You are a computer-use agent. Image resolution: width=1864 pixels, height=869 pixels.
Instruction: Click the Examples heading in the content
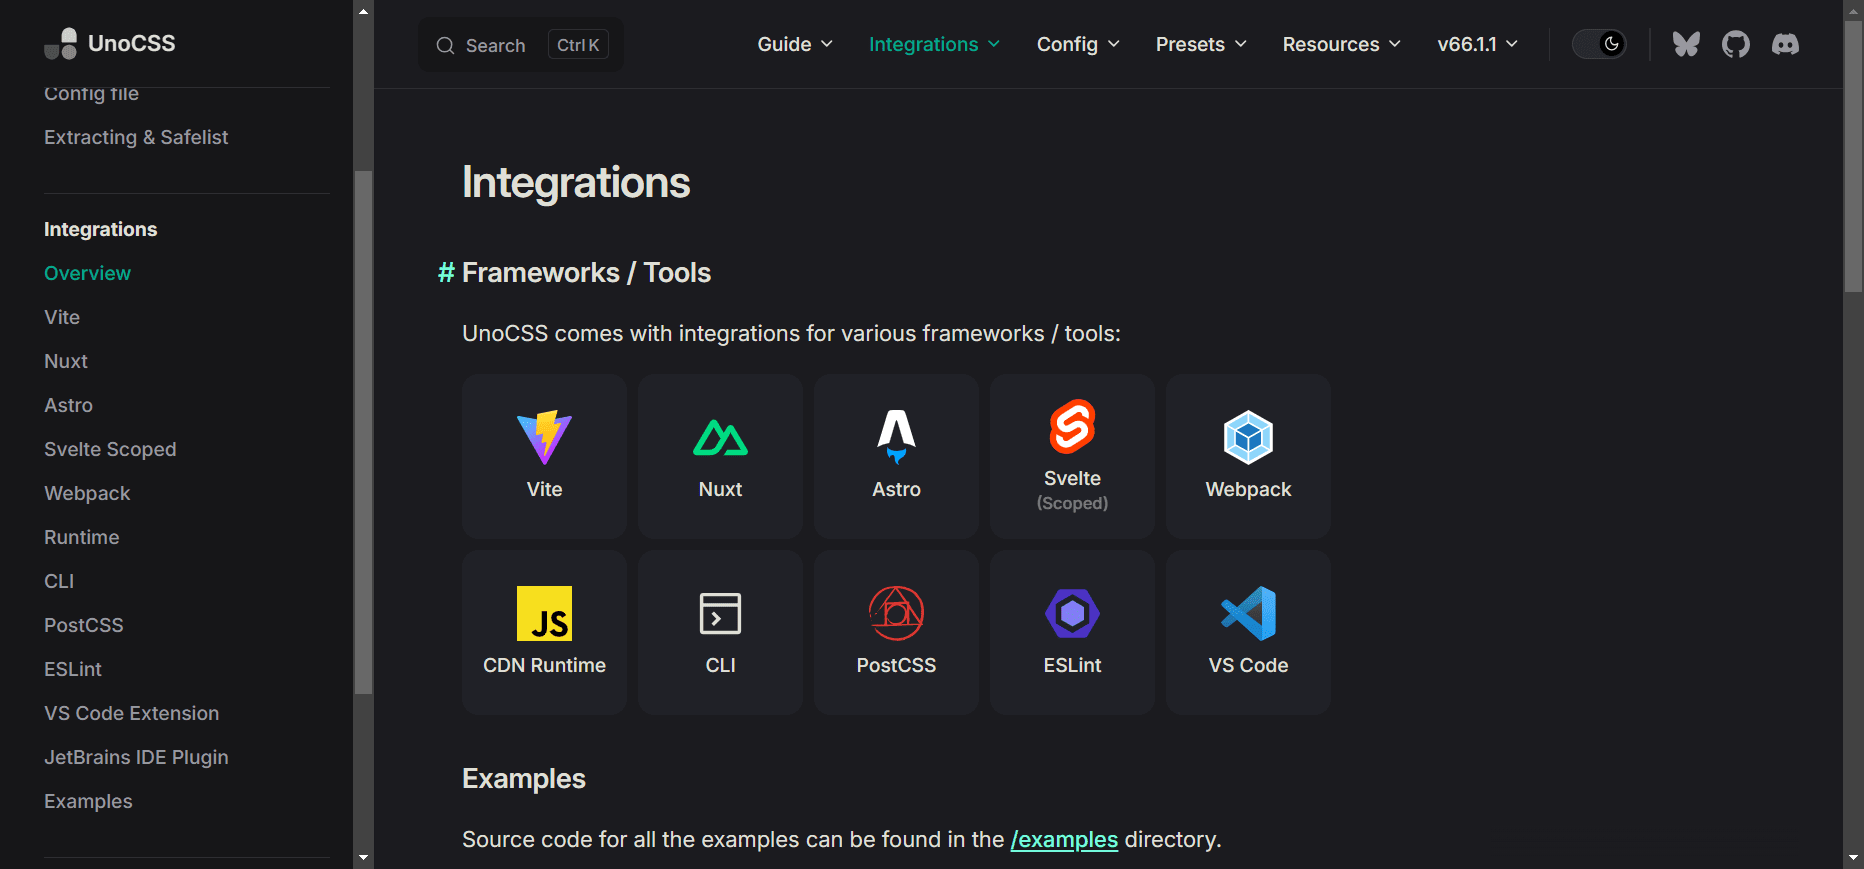[x=524, y=779]
